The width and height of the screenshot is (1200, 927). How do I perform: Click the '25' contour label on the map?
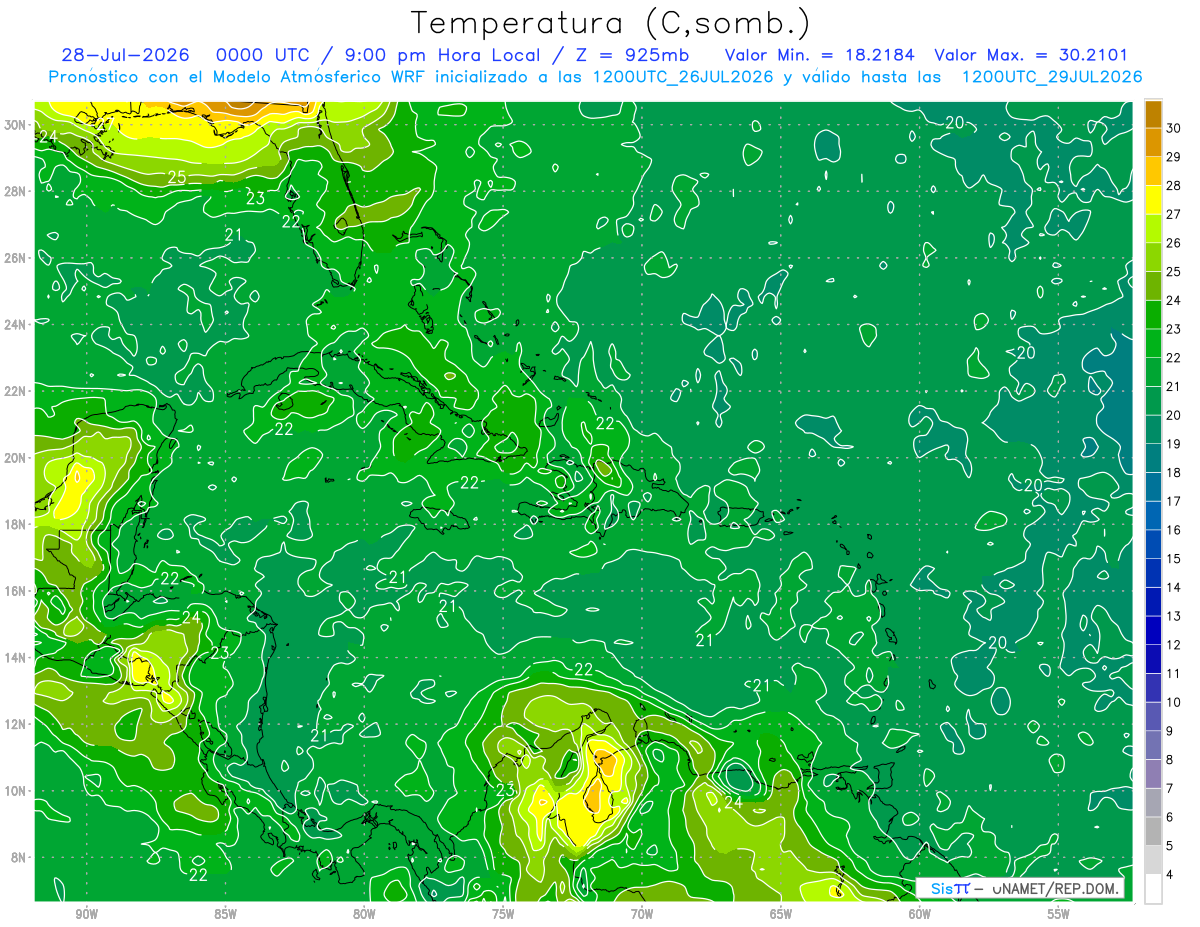click(177, 178)
